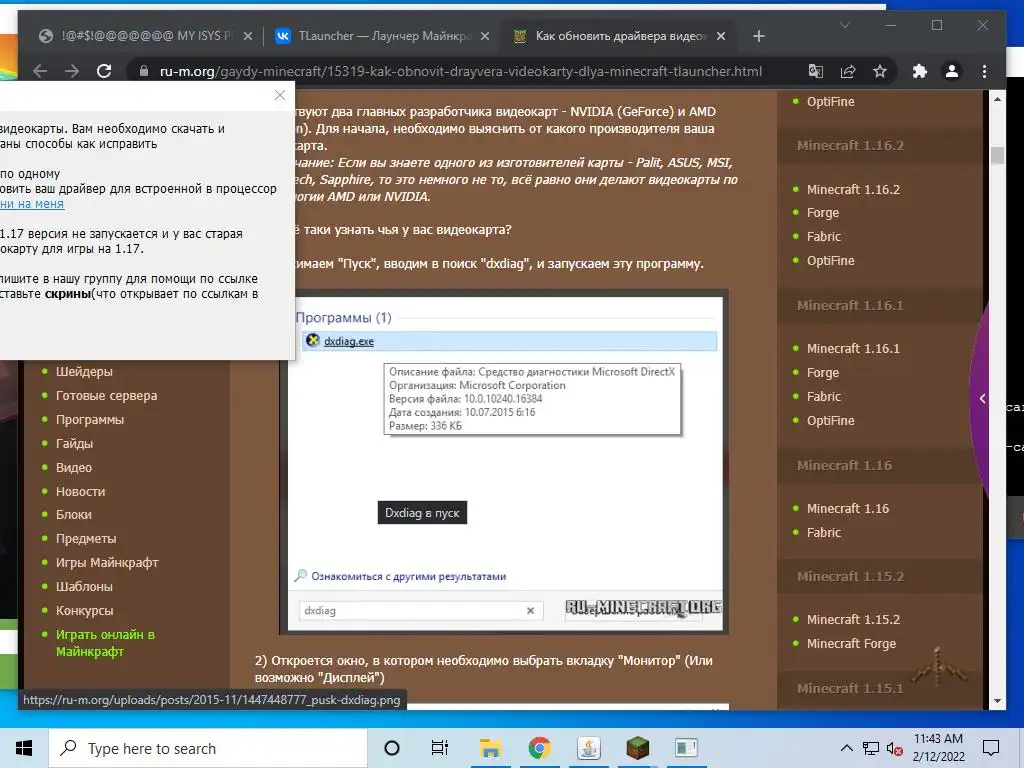
Task: Open Minecraft 1.15.2 download link
Action: pos(853,620)
